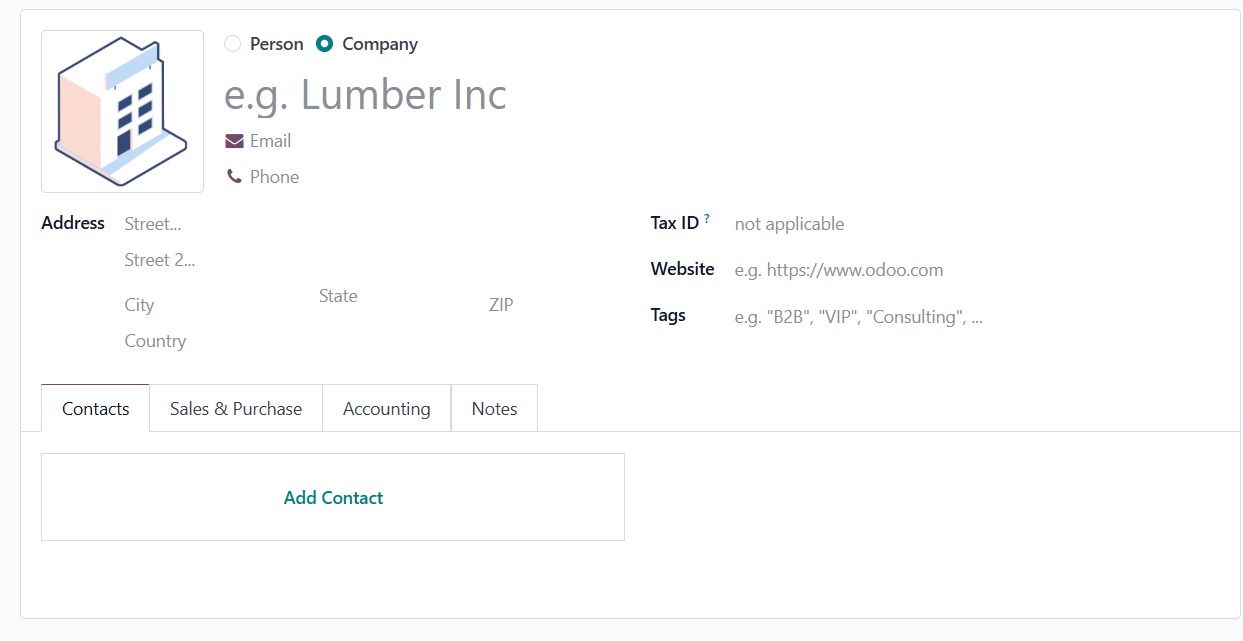Click the envelope icon beside Email
Screen dimensions: 1243x641
click(x=234, y=141)
